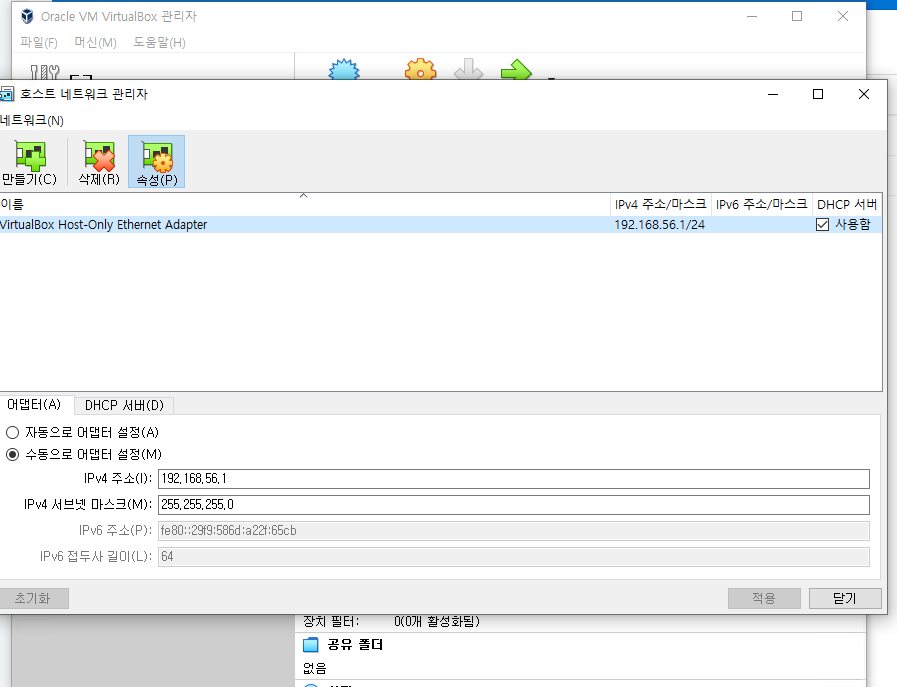The height and width of the screenshot is (687, 897).
Task: Click the 공유 폴더 section header text
Action: coord(355,645)
